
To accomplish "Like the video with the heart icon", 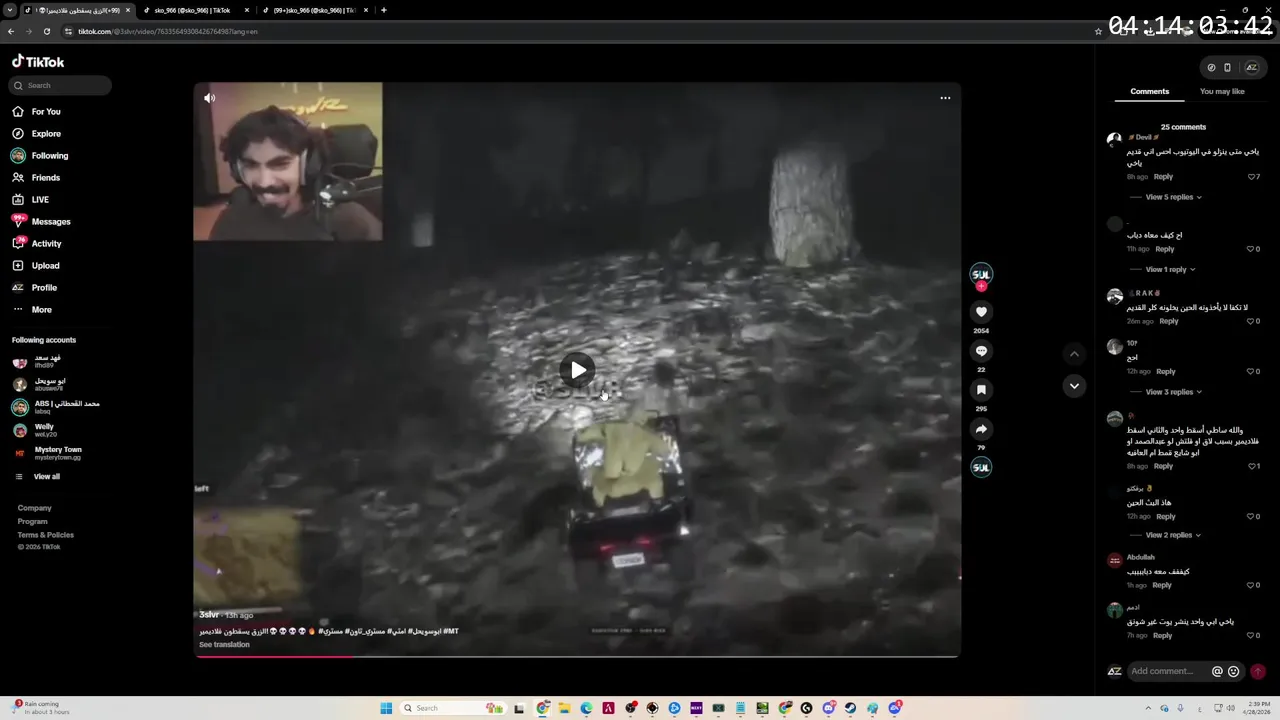I will click(x=981, y=312).
